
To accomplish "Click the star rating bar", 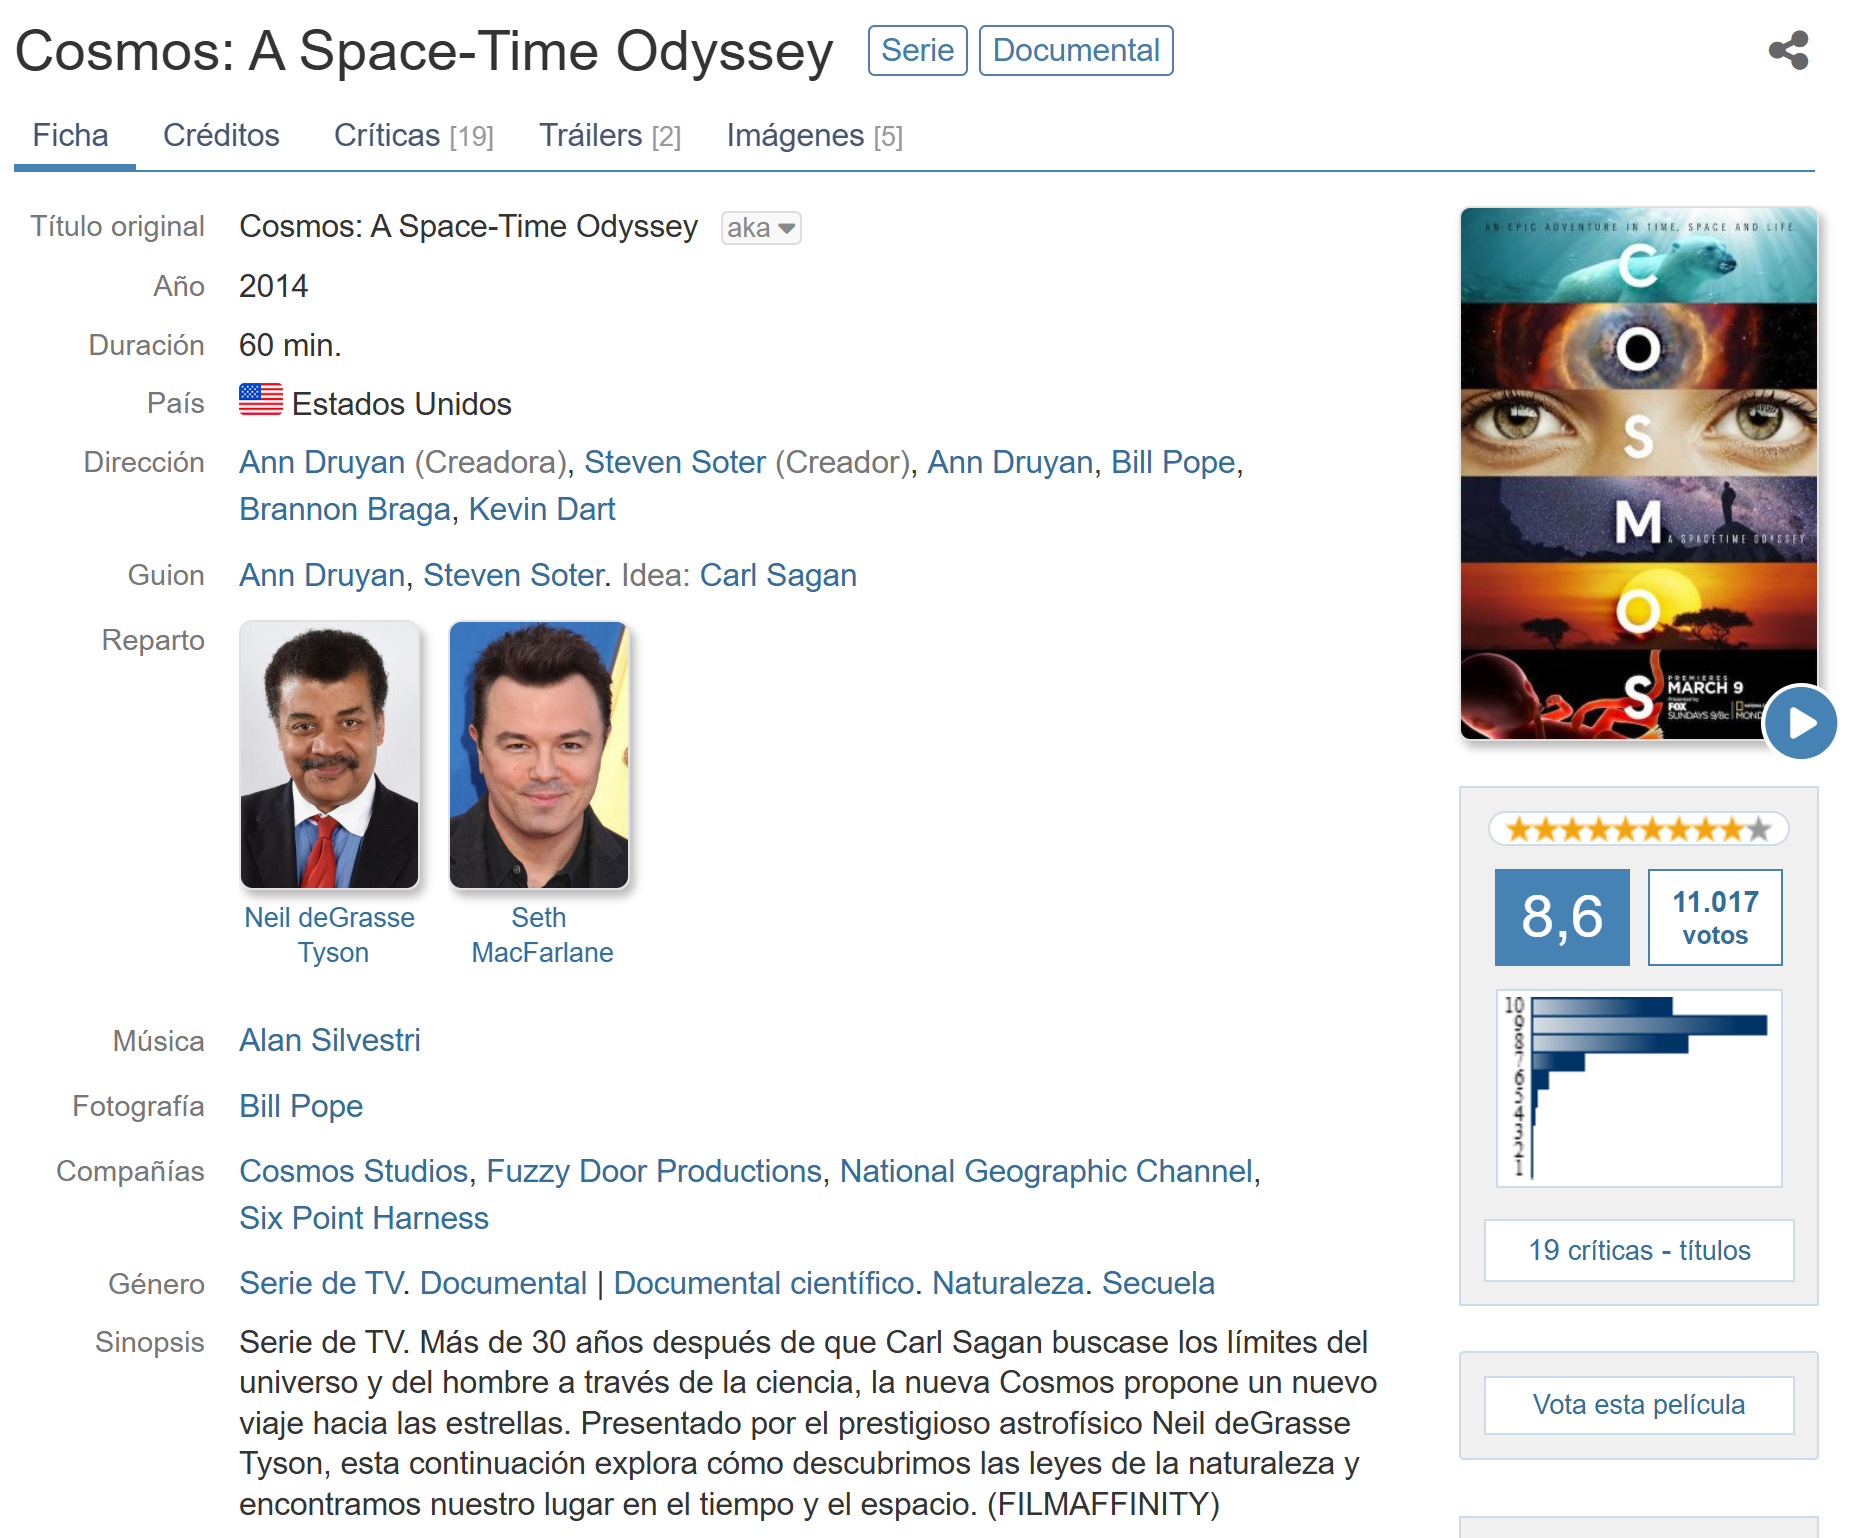I will coord(1638,829).
